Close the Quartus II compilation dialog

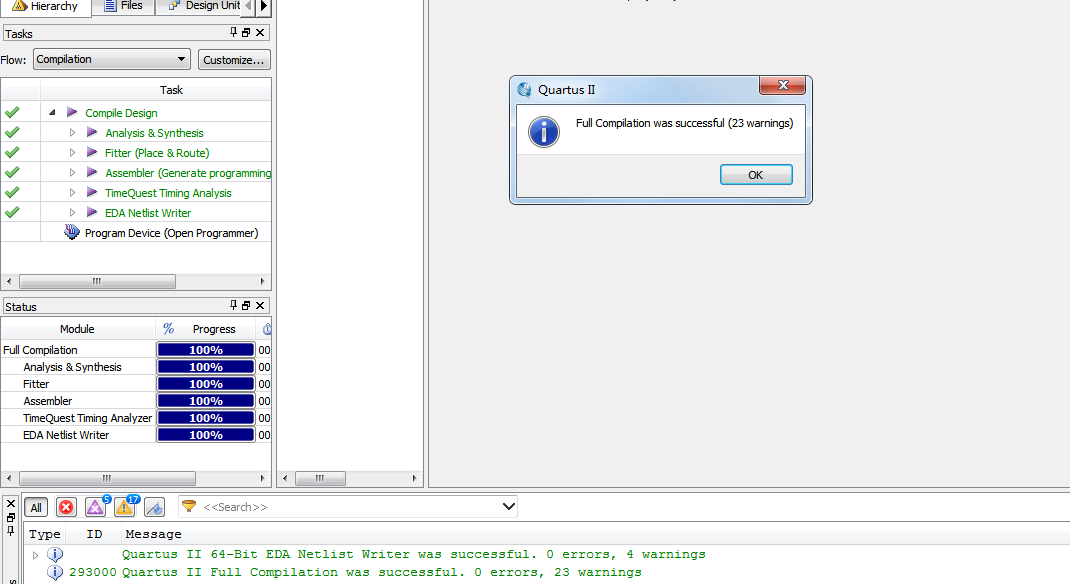pyautogui.click(x=783, y=85)
